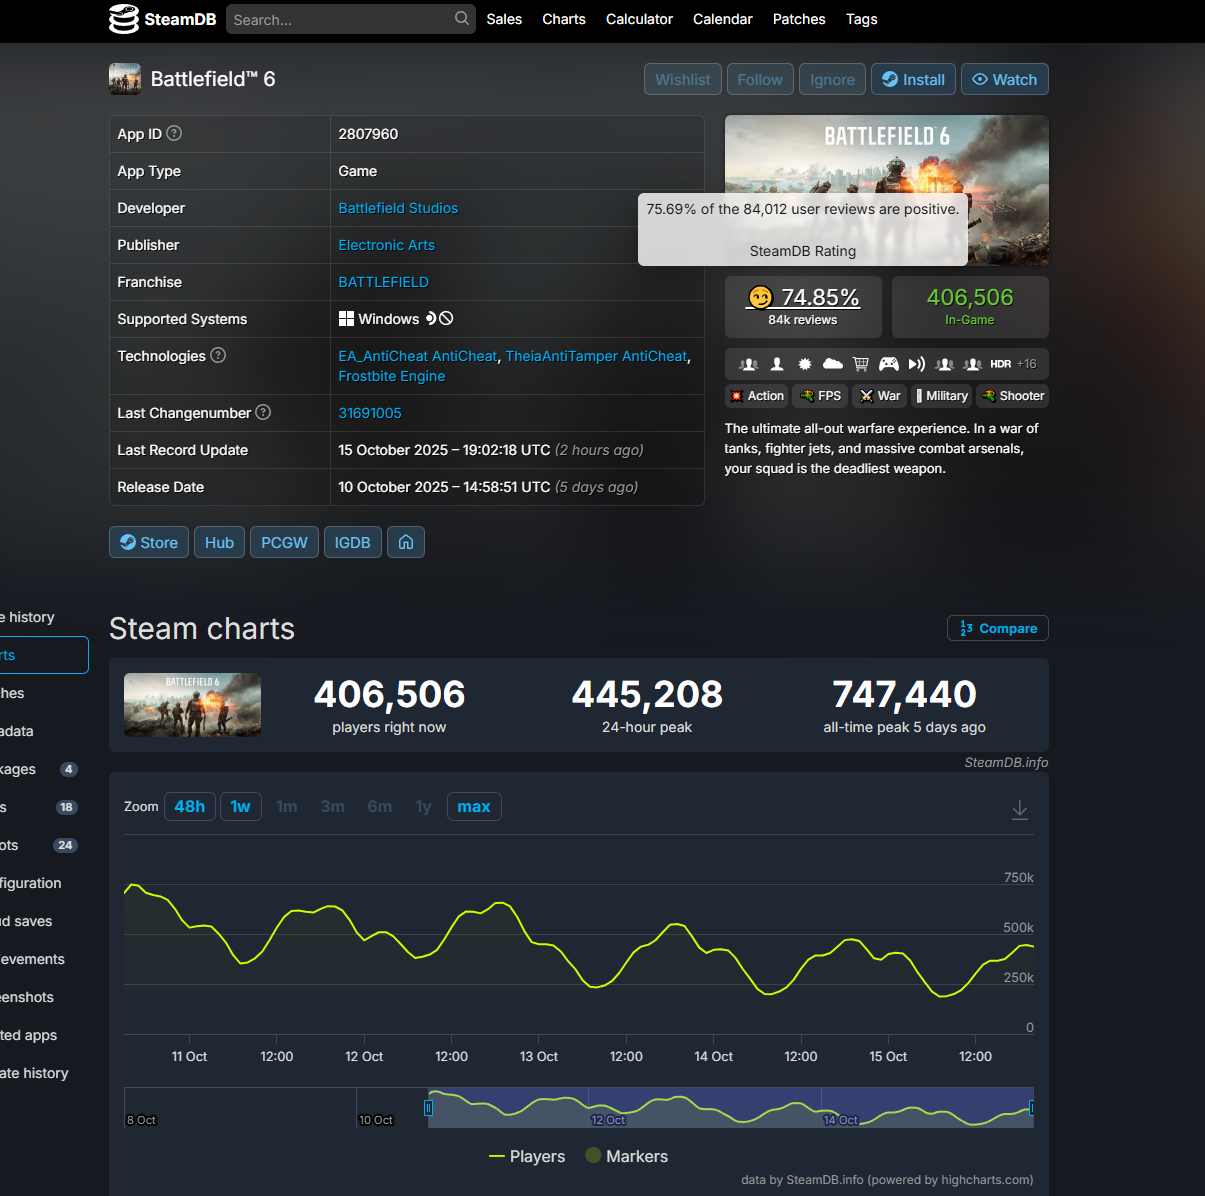Click the Battlefield 6 header image
This screenshot has height=1196, width=1205.
point(887,190)
